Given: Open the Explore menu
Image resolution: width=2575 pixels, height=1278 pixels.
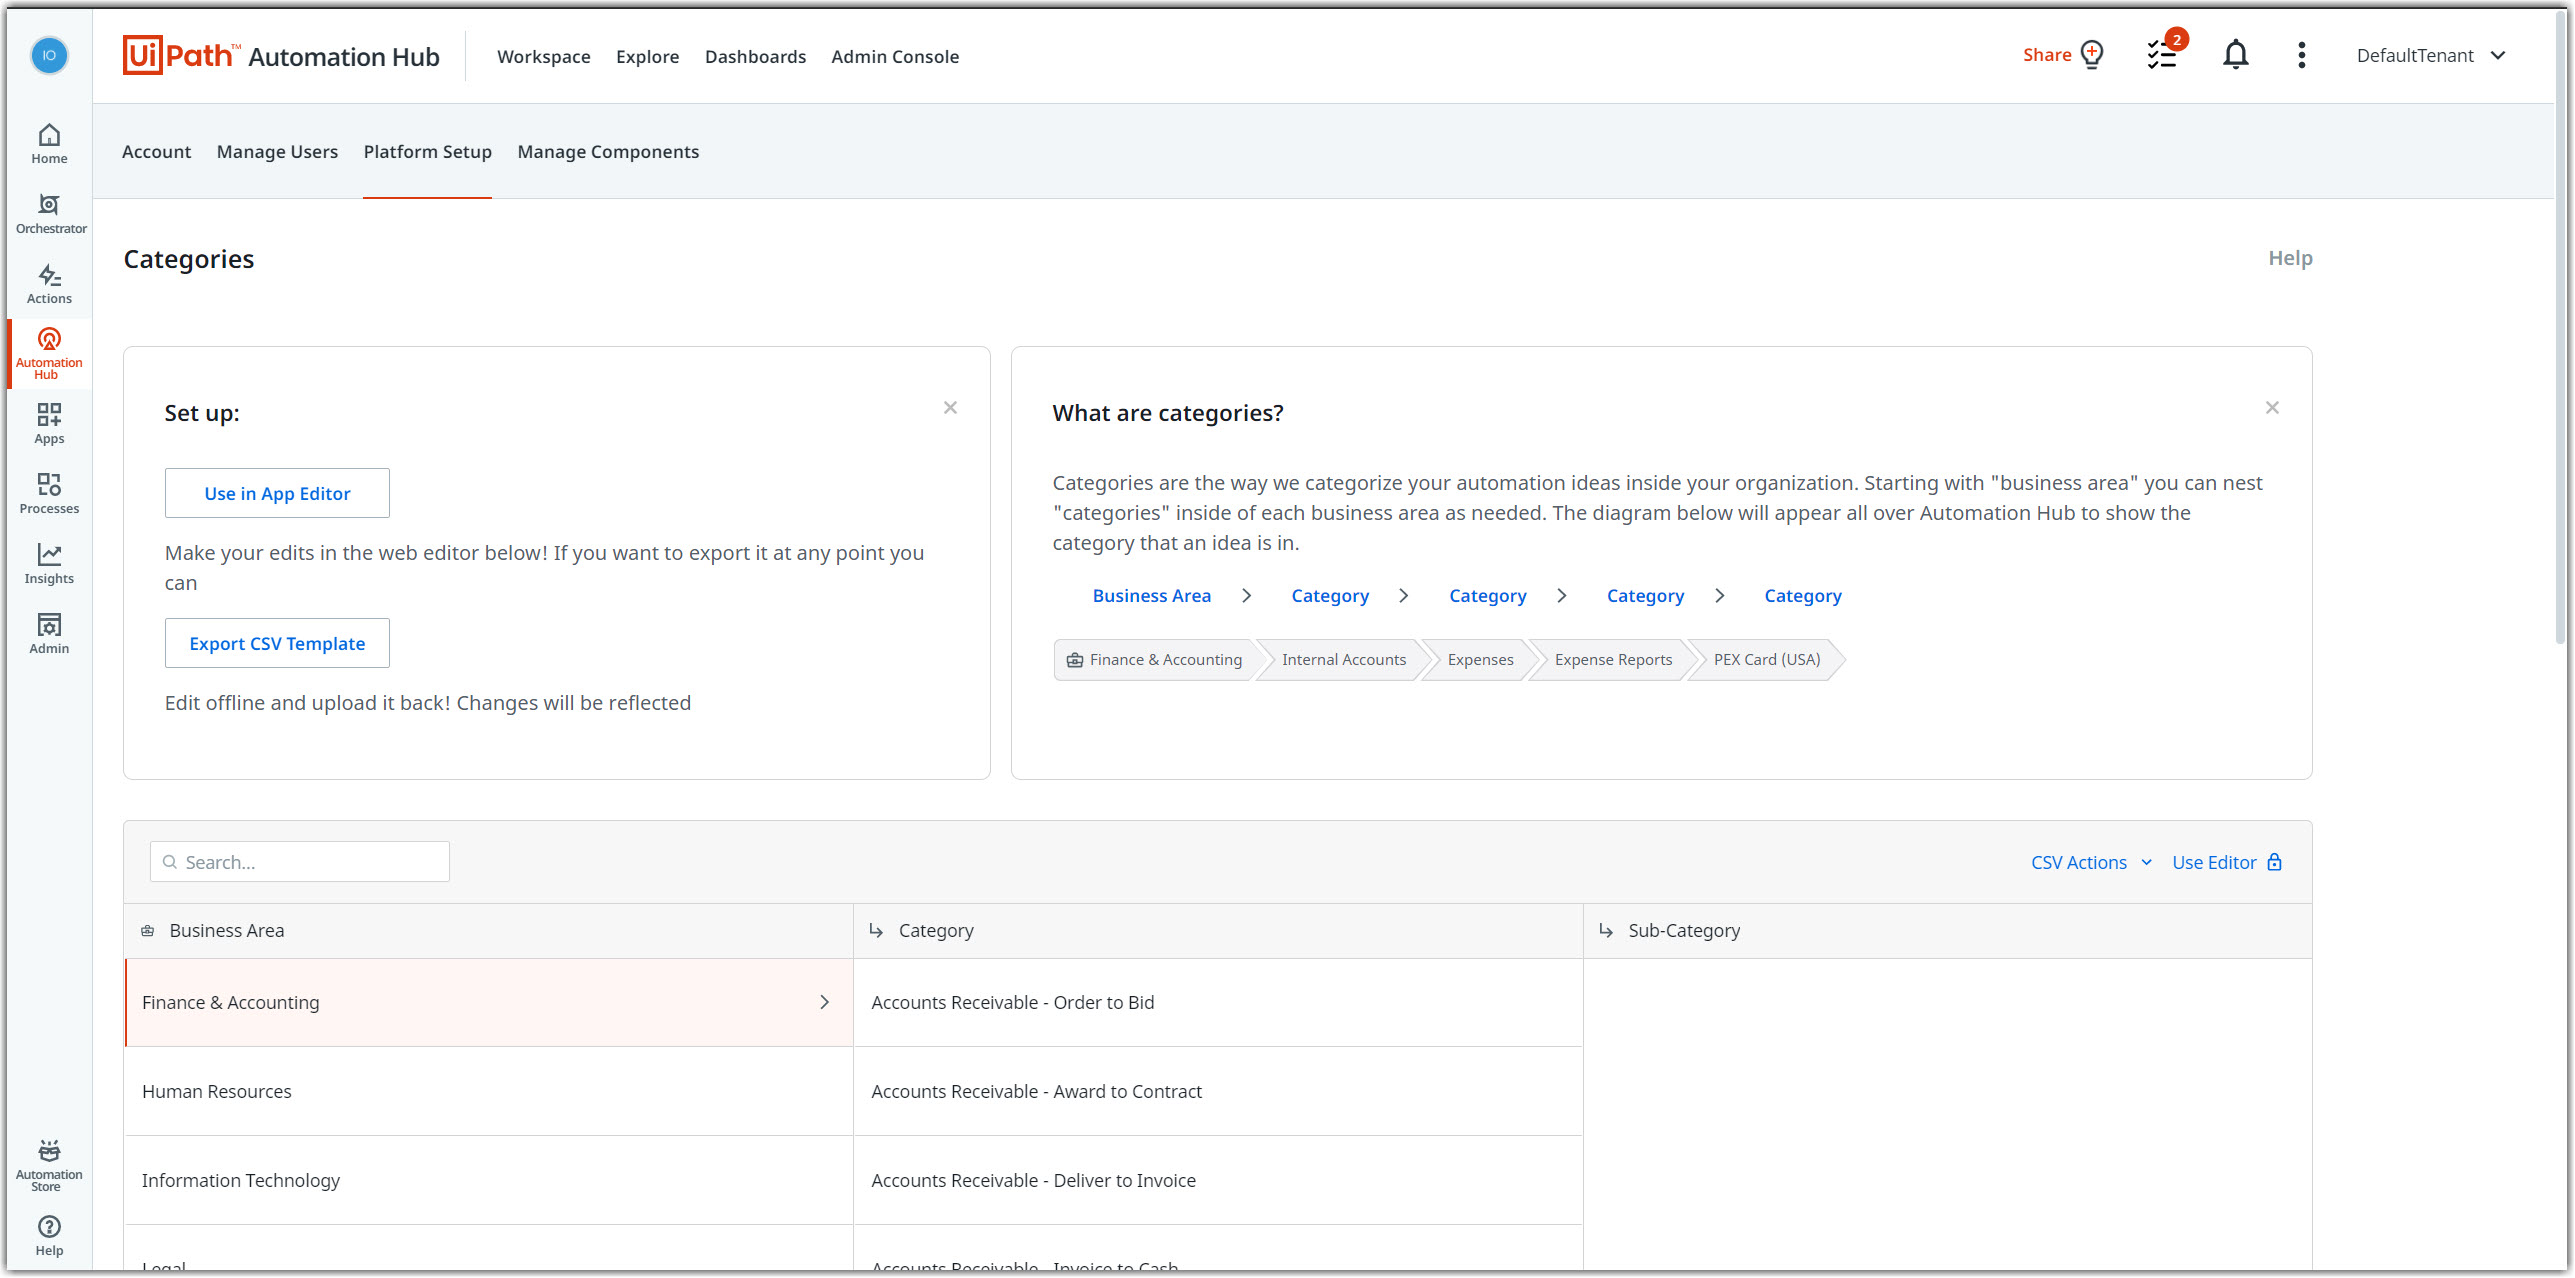Looking at the screenshot, I should pos(647,56).
